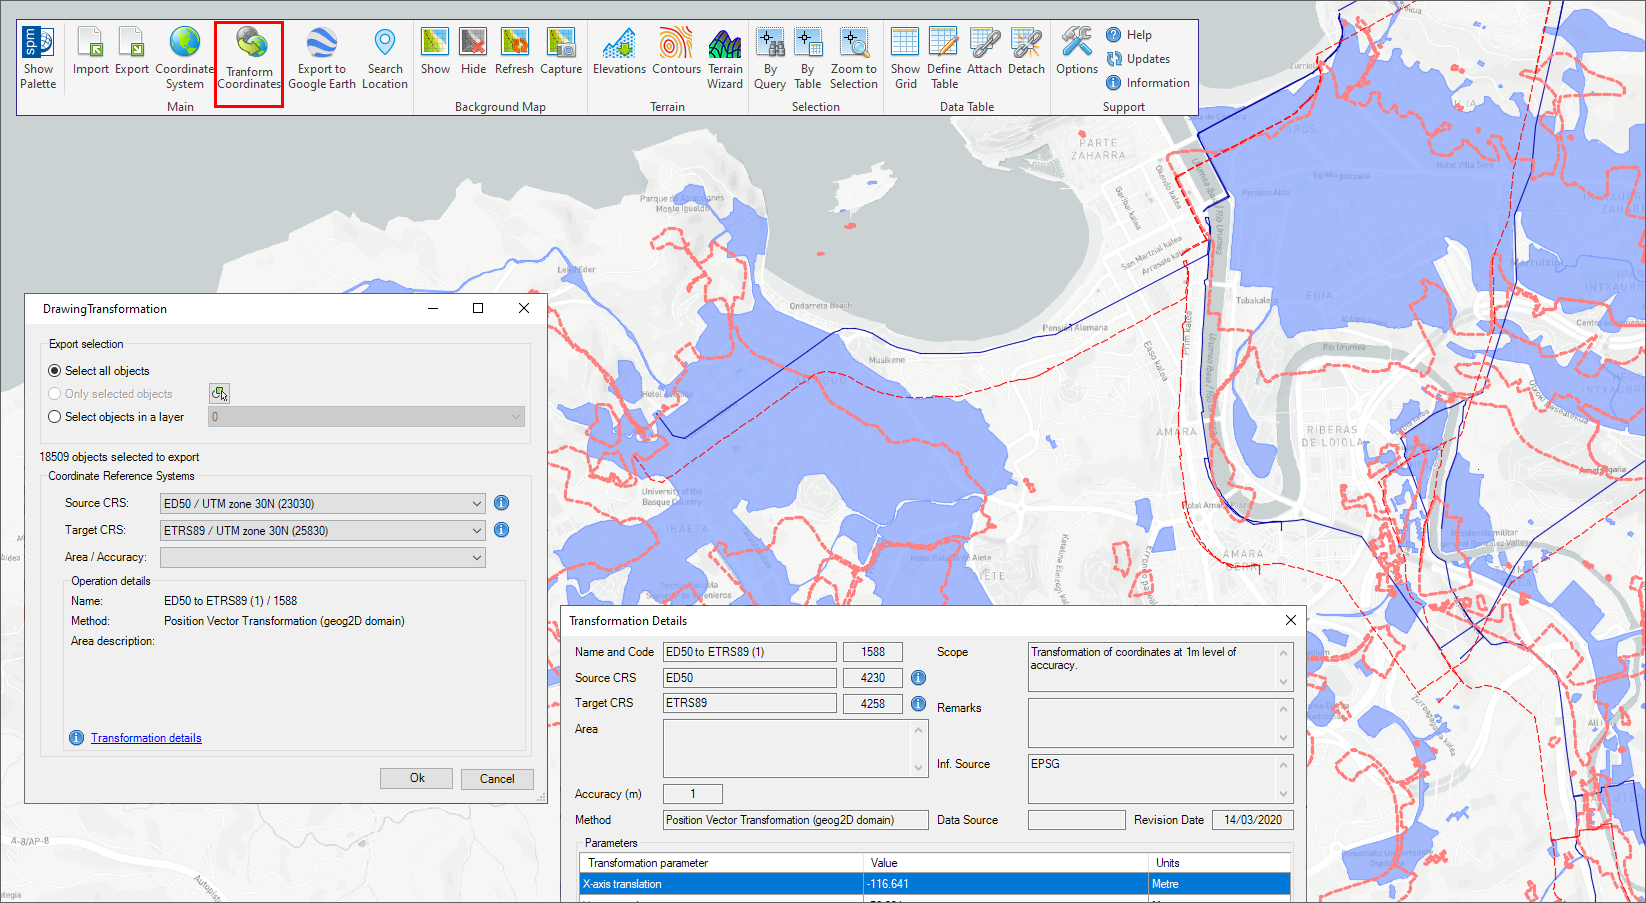Click the transformation code field 1588
Viewport: 1646px width, 903px height.
click(x=873, y=652)
